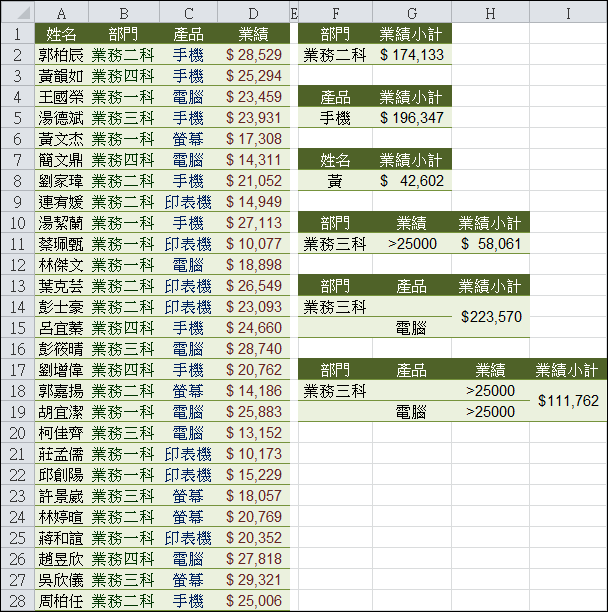608x612 pixels.
Task: Select criteria cell 手機 in F5
Action: [x=335, y=118]
